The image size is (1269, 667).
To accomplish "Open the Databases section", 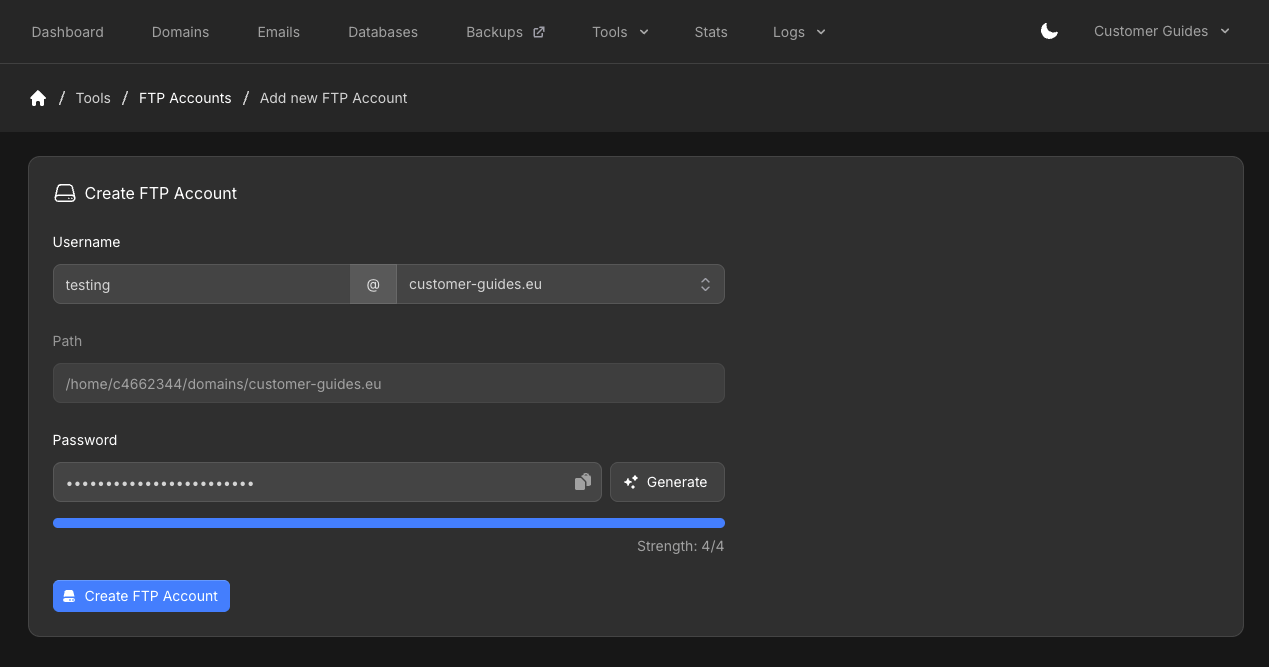I will (x=383, y=32).
